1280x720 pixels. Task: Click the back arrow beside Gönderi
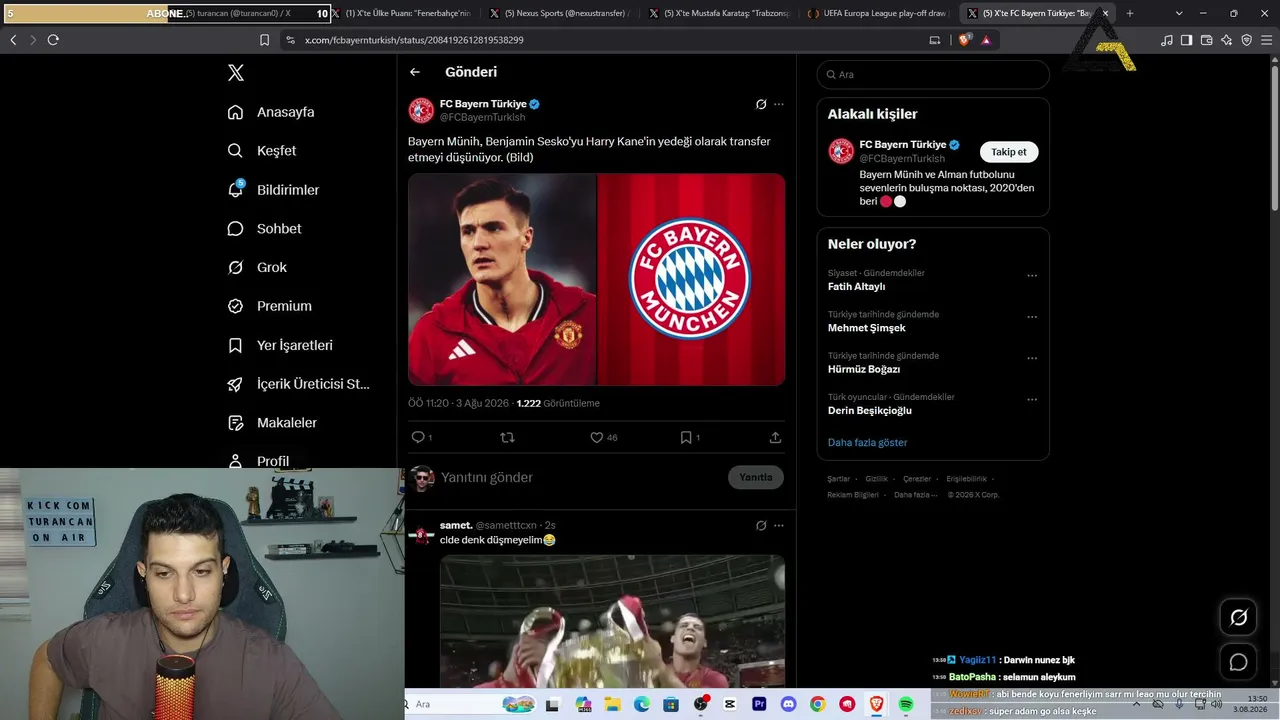click(x=415, y=72)
